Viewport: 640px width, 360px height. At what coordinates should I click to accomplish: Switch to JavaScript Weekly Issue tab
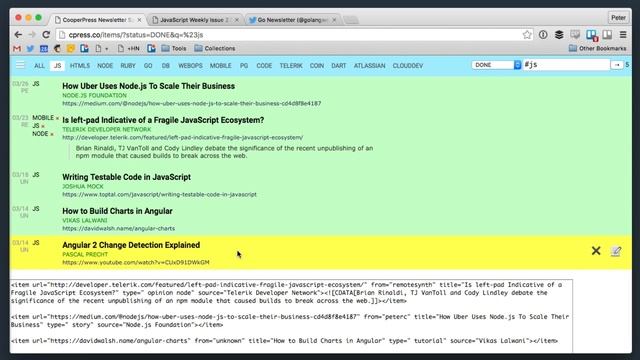pyautogui.click(x=196, y=20)
